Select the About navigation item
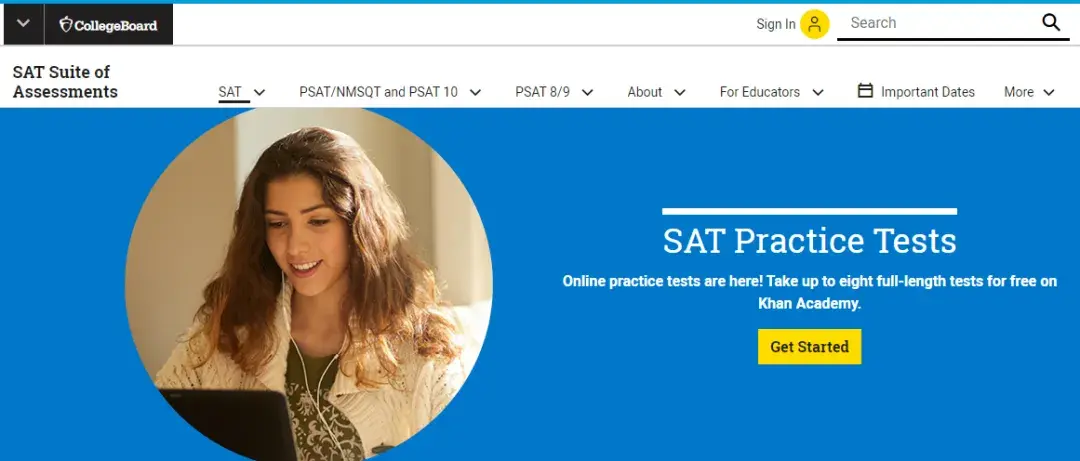Screen dimensions: 1080x461 coord(645,92)
